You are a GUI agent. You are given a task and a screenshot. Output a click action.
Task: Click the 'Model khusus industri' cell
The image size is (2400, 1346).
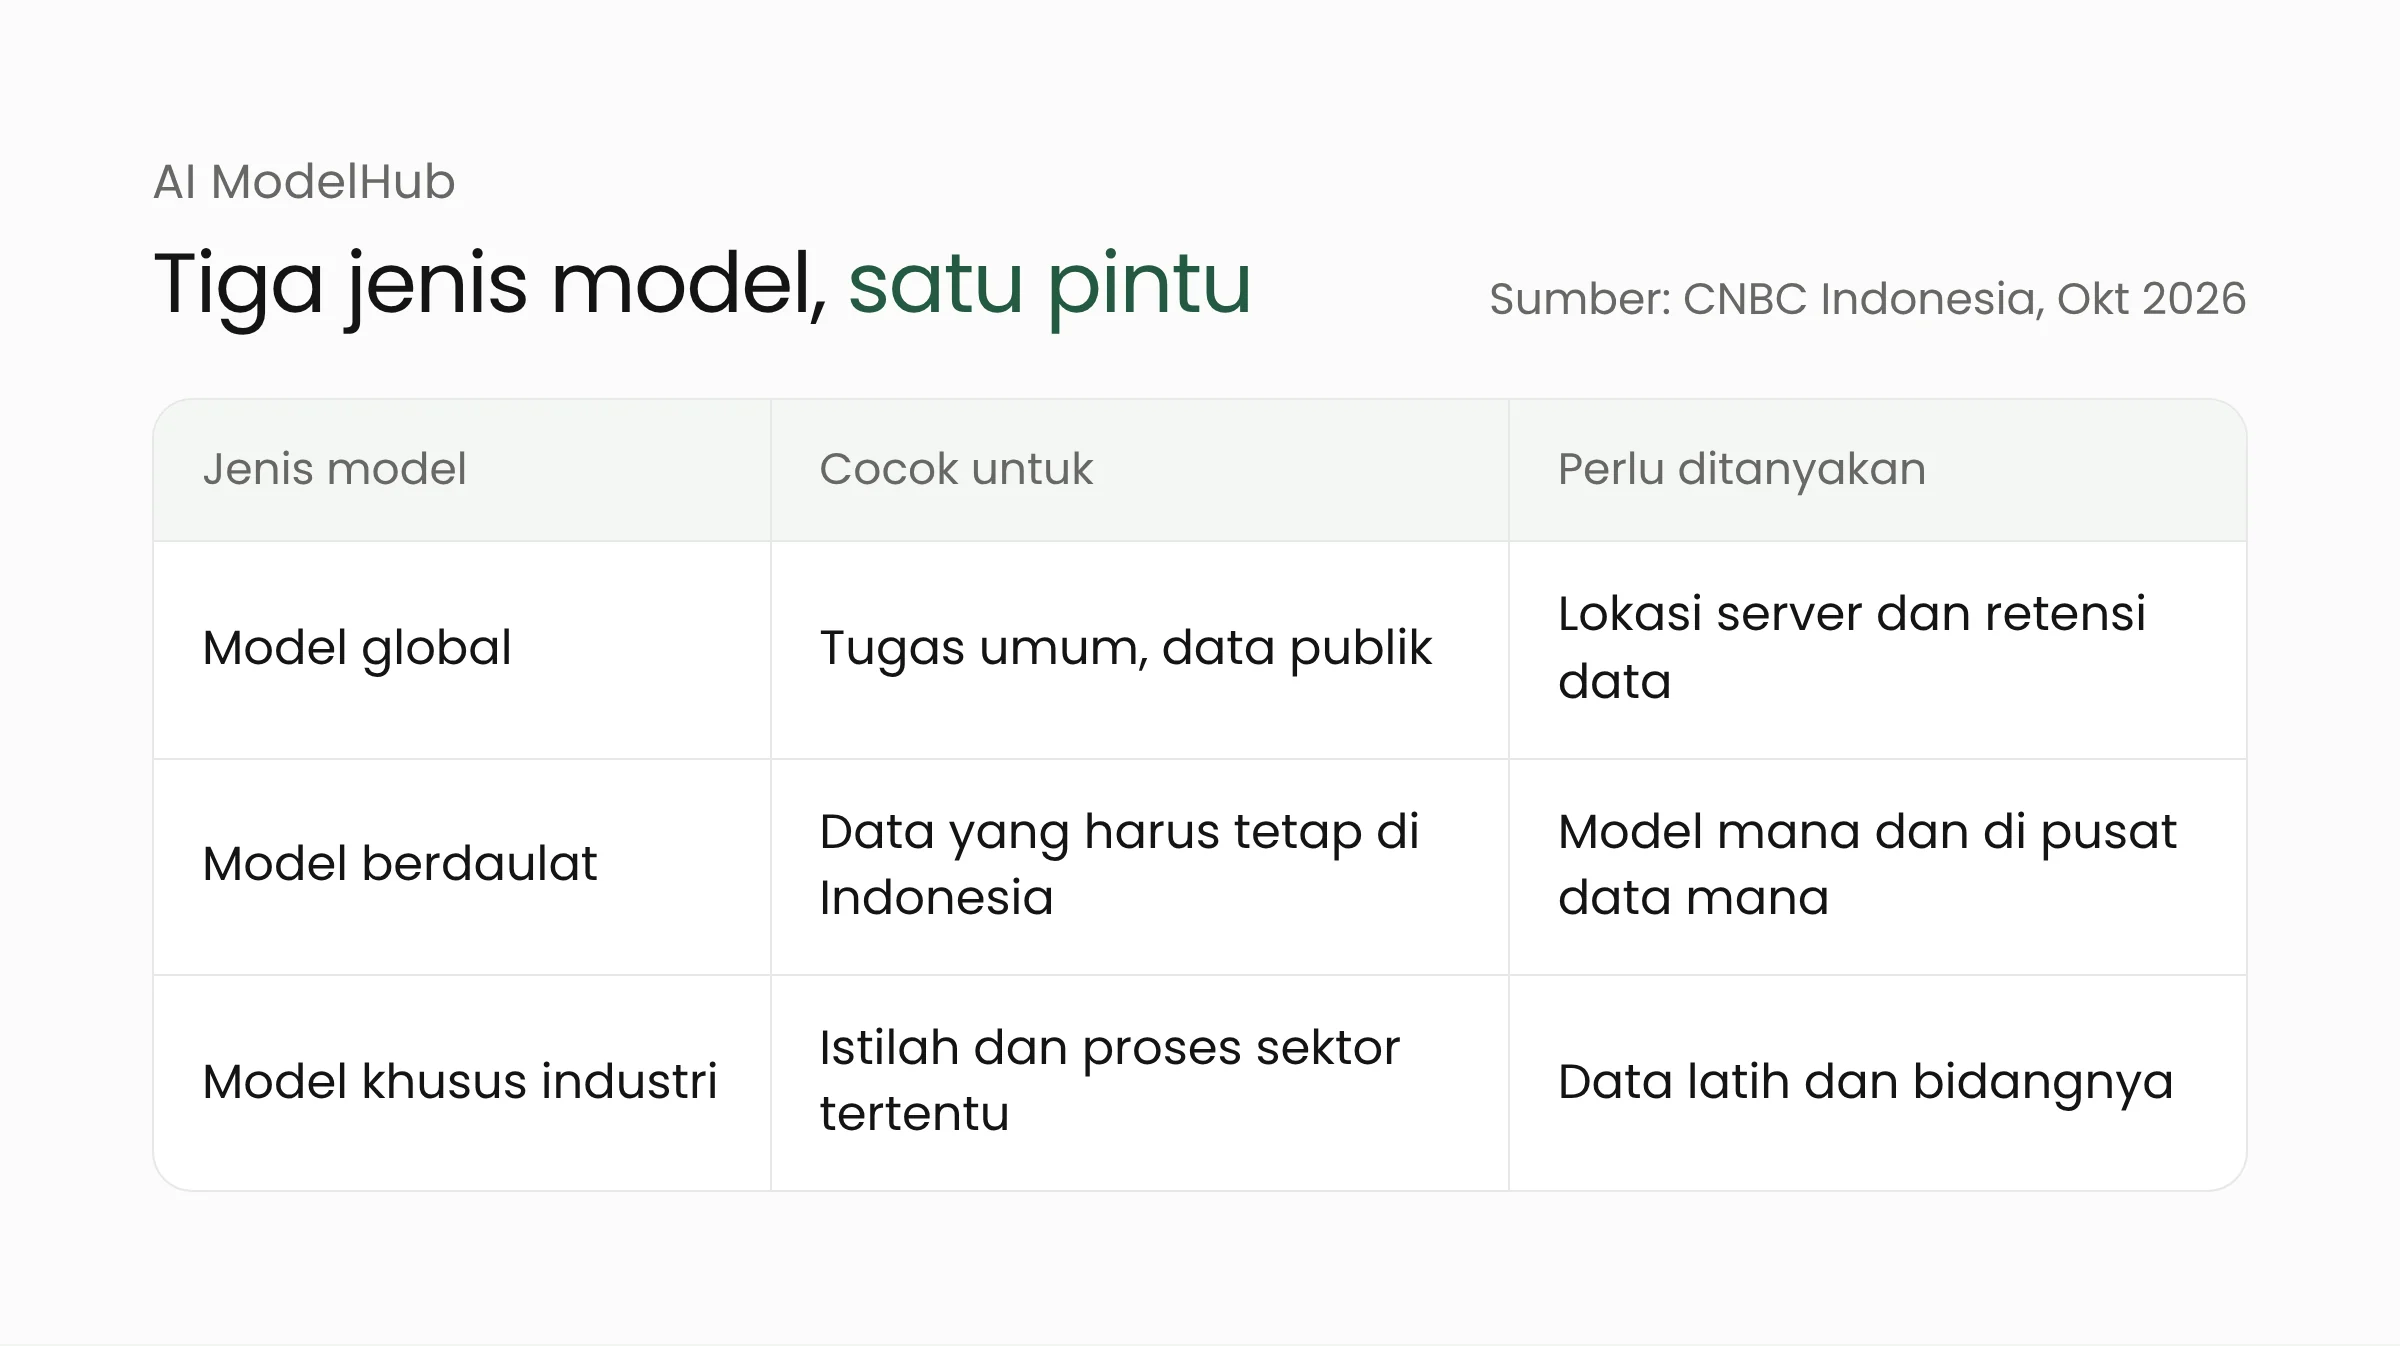[x=462, y=1083]
